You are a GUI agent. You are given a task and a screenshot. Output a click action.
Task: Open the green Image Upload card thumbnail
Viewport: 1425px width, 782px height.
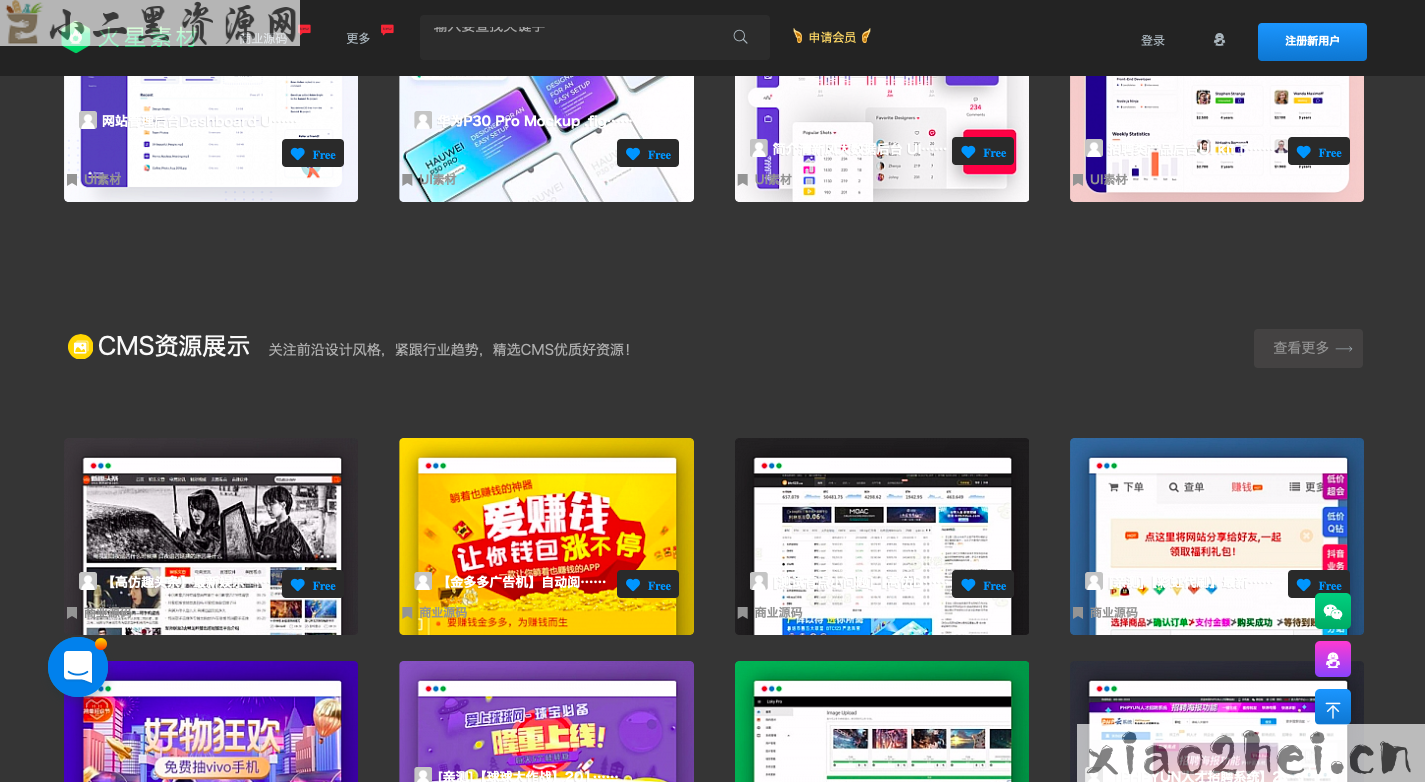(x=882, y=721)
